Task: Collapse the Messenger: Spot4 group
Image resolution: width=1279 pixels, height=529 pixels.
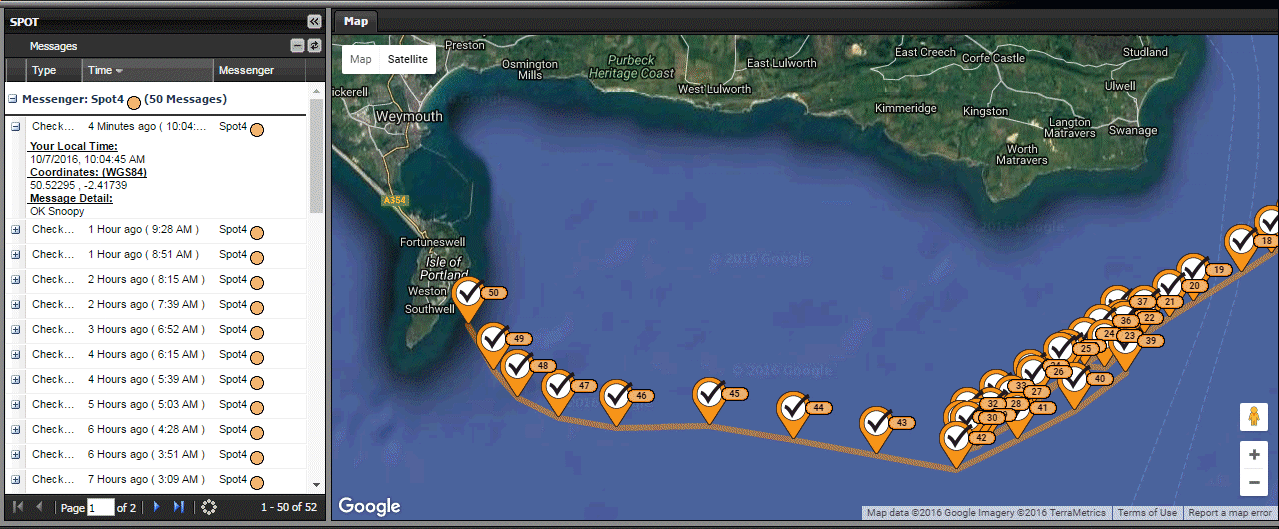Action: point(13,99)
